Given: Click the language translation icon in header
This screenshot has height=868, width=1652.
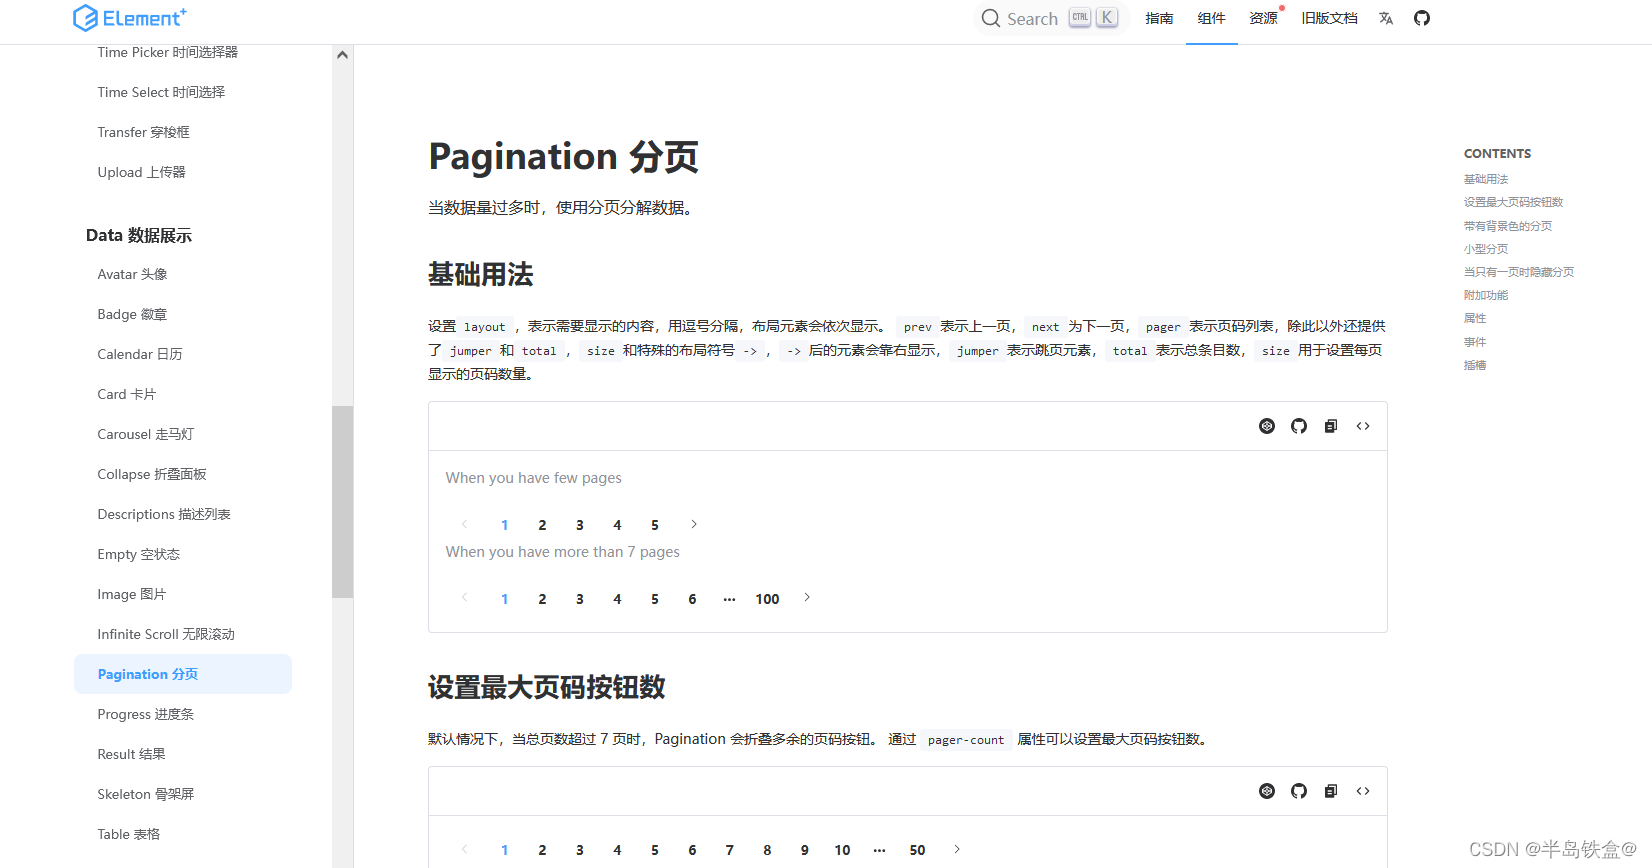Looking at the screenshot, I should tap(1386, 18).
